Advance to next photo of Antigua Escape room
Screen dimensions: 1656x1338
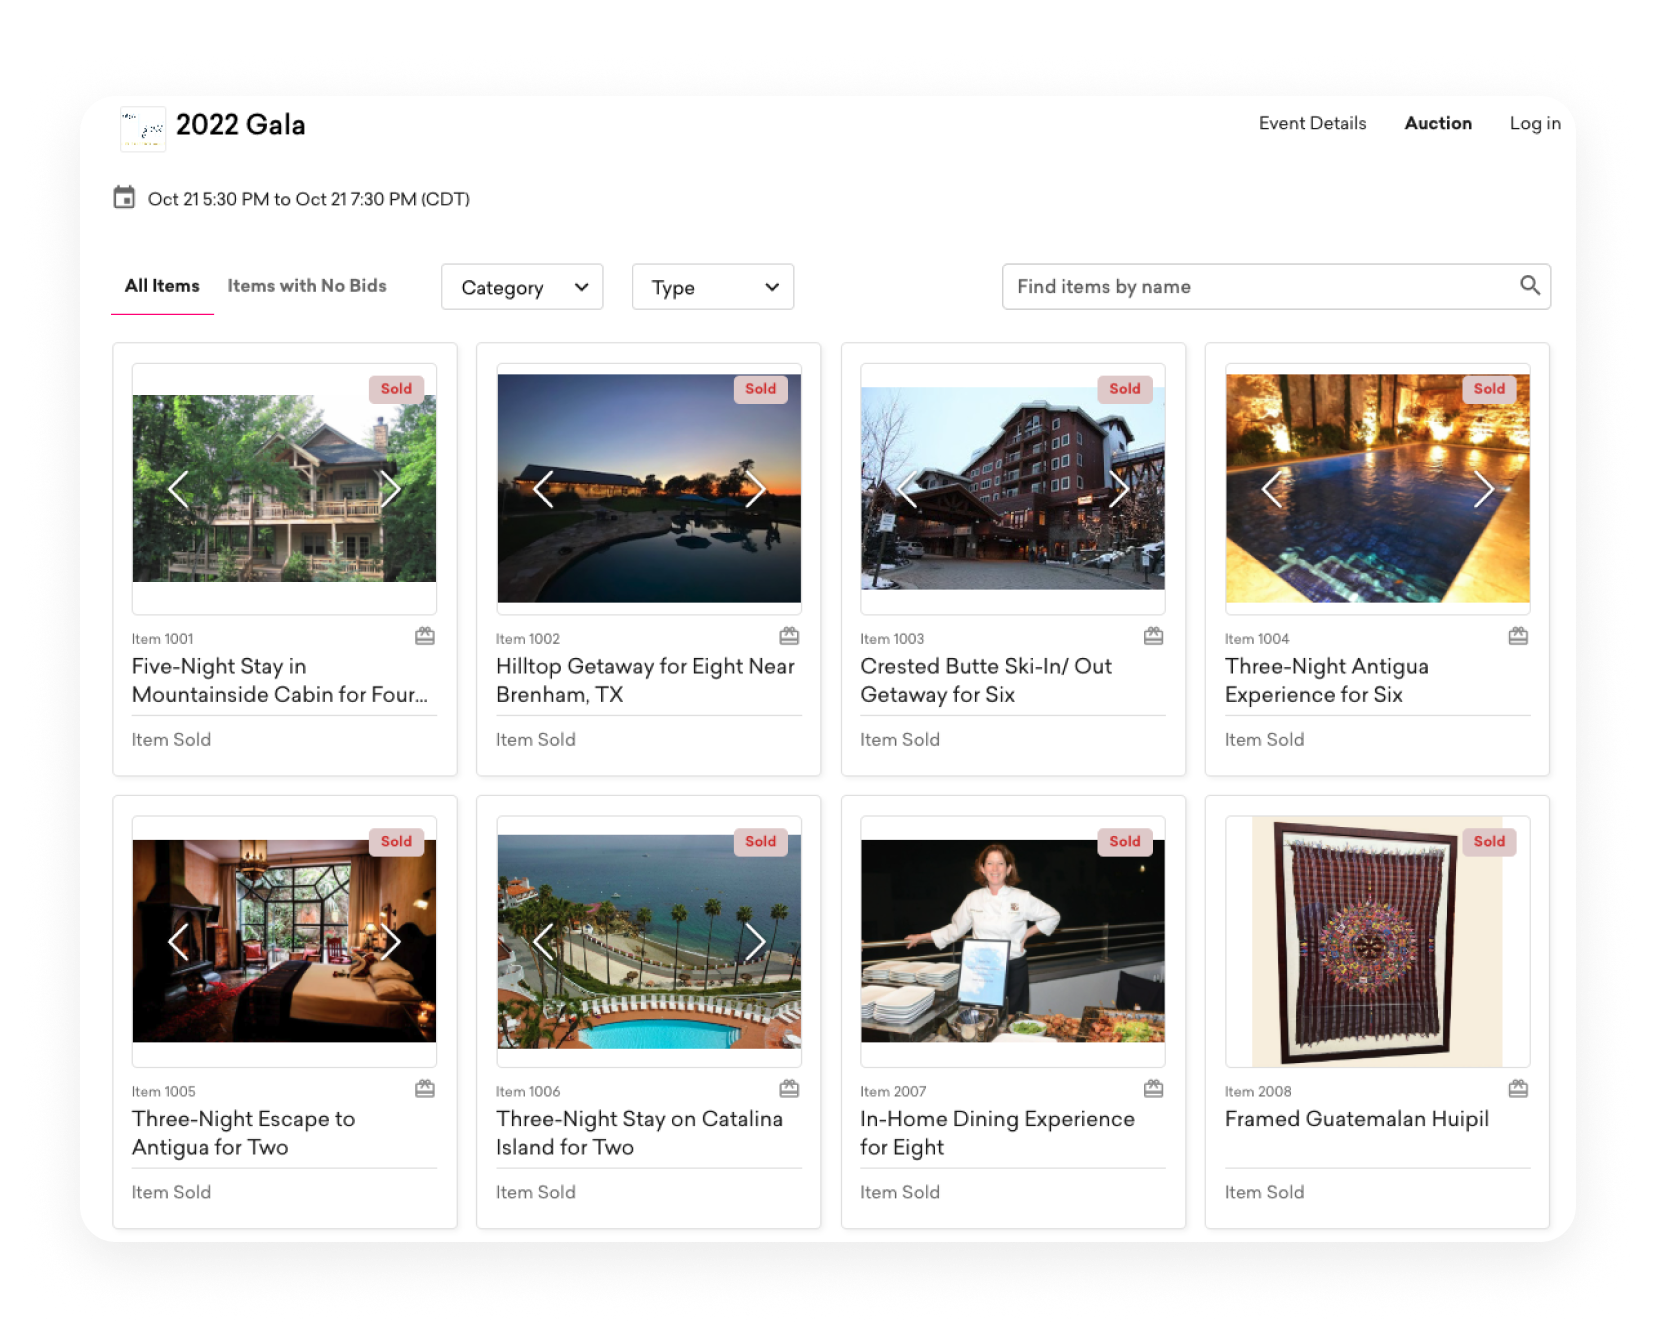tap(390, 941)
